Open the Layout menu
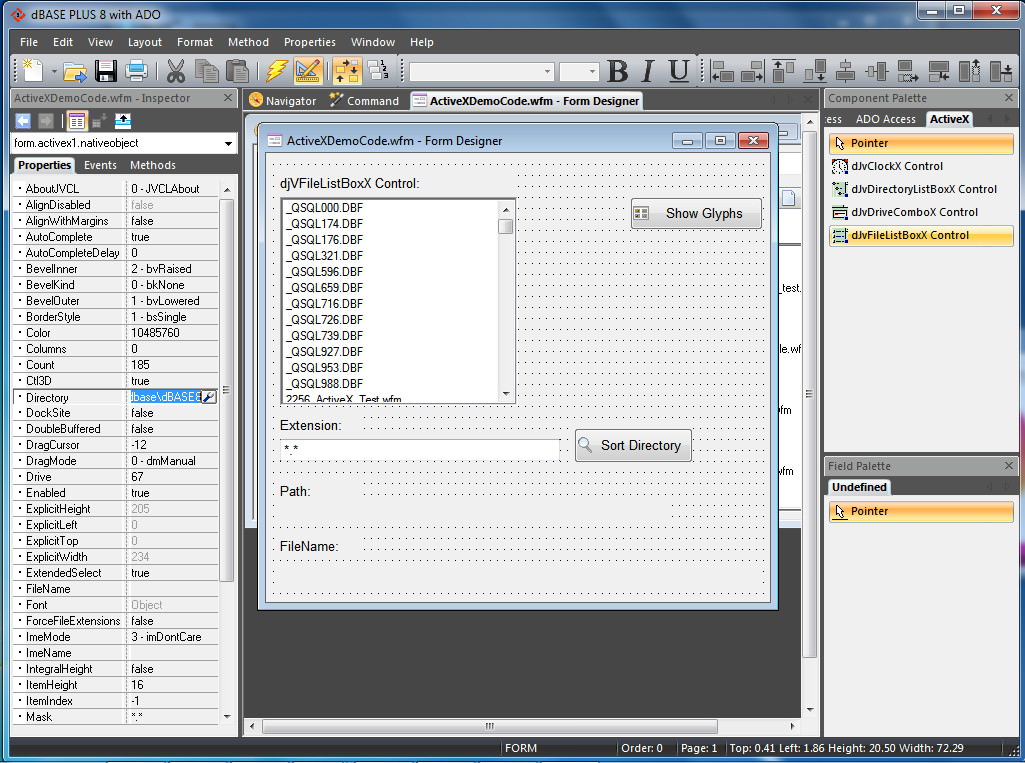This screenshot has height=763, width=1025. tap(144, 42)
